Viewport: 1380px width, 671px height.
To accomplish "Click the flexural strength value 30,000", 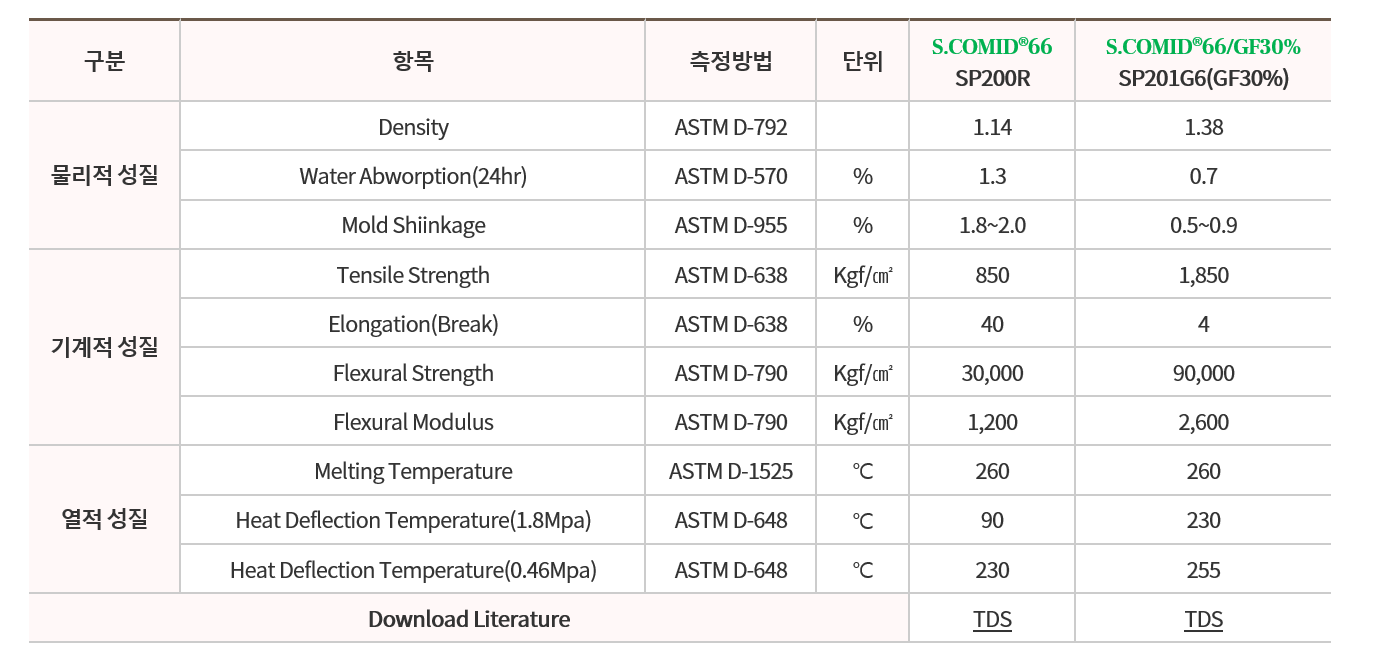I will (992, 373).
